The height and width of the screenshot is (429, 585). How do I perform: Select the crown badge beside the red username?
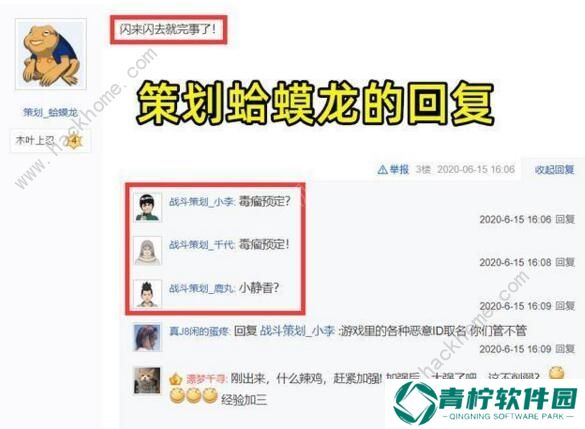175,379
